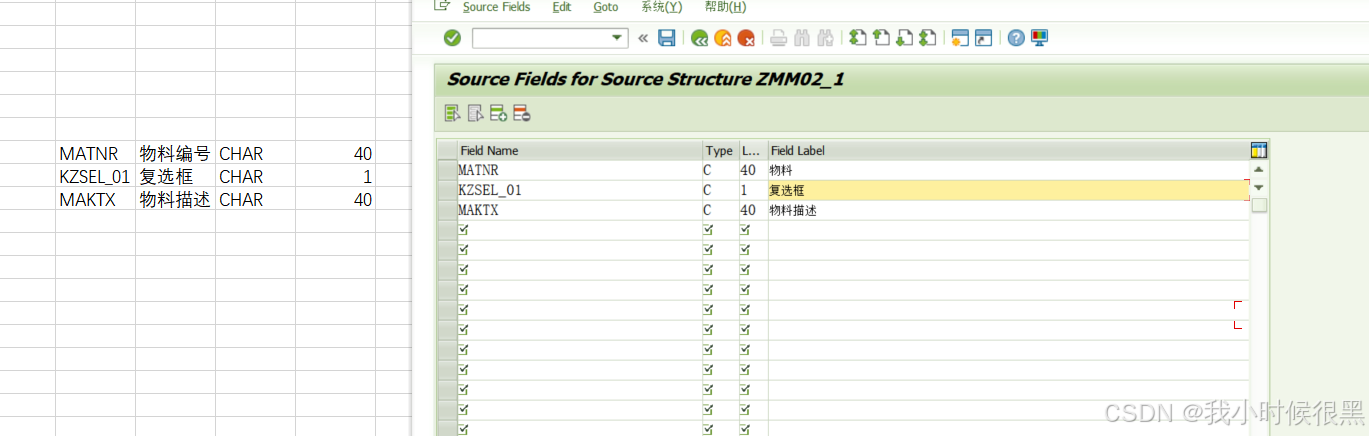The image size is (1369, 436).
Task: Click the delete row icon with red minus
Action: click(x=521, y=114)
